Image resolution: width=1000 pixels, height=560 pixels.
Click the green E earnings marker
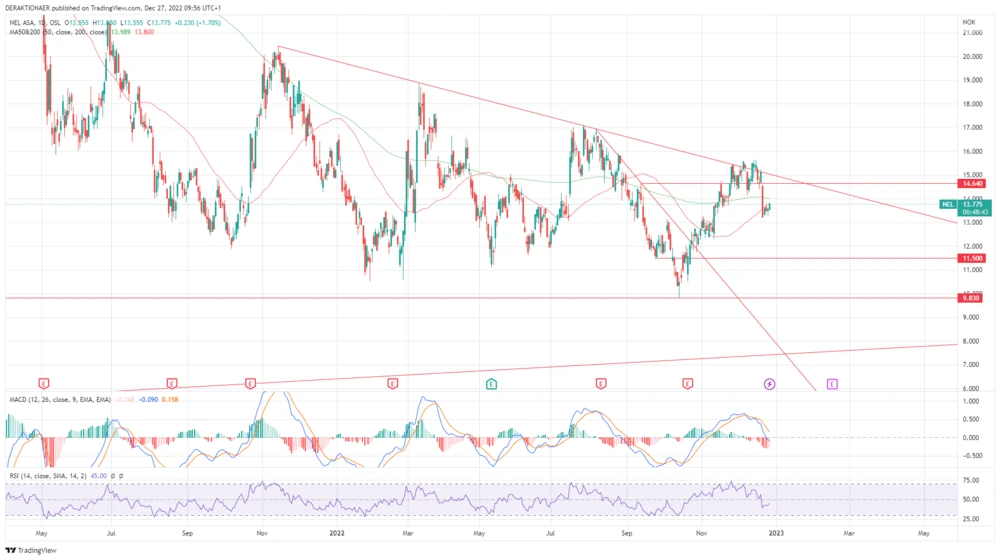point(491,383)
